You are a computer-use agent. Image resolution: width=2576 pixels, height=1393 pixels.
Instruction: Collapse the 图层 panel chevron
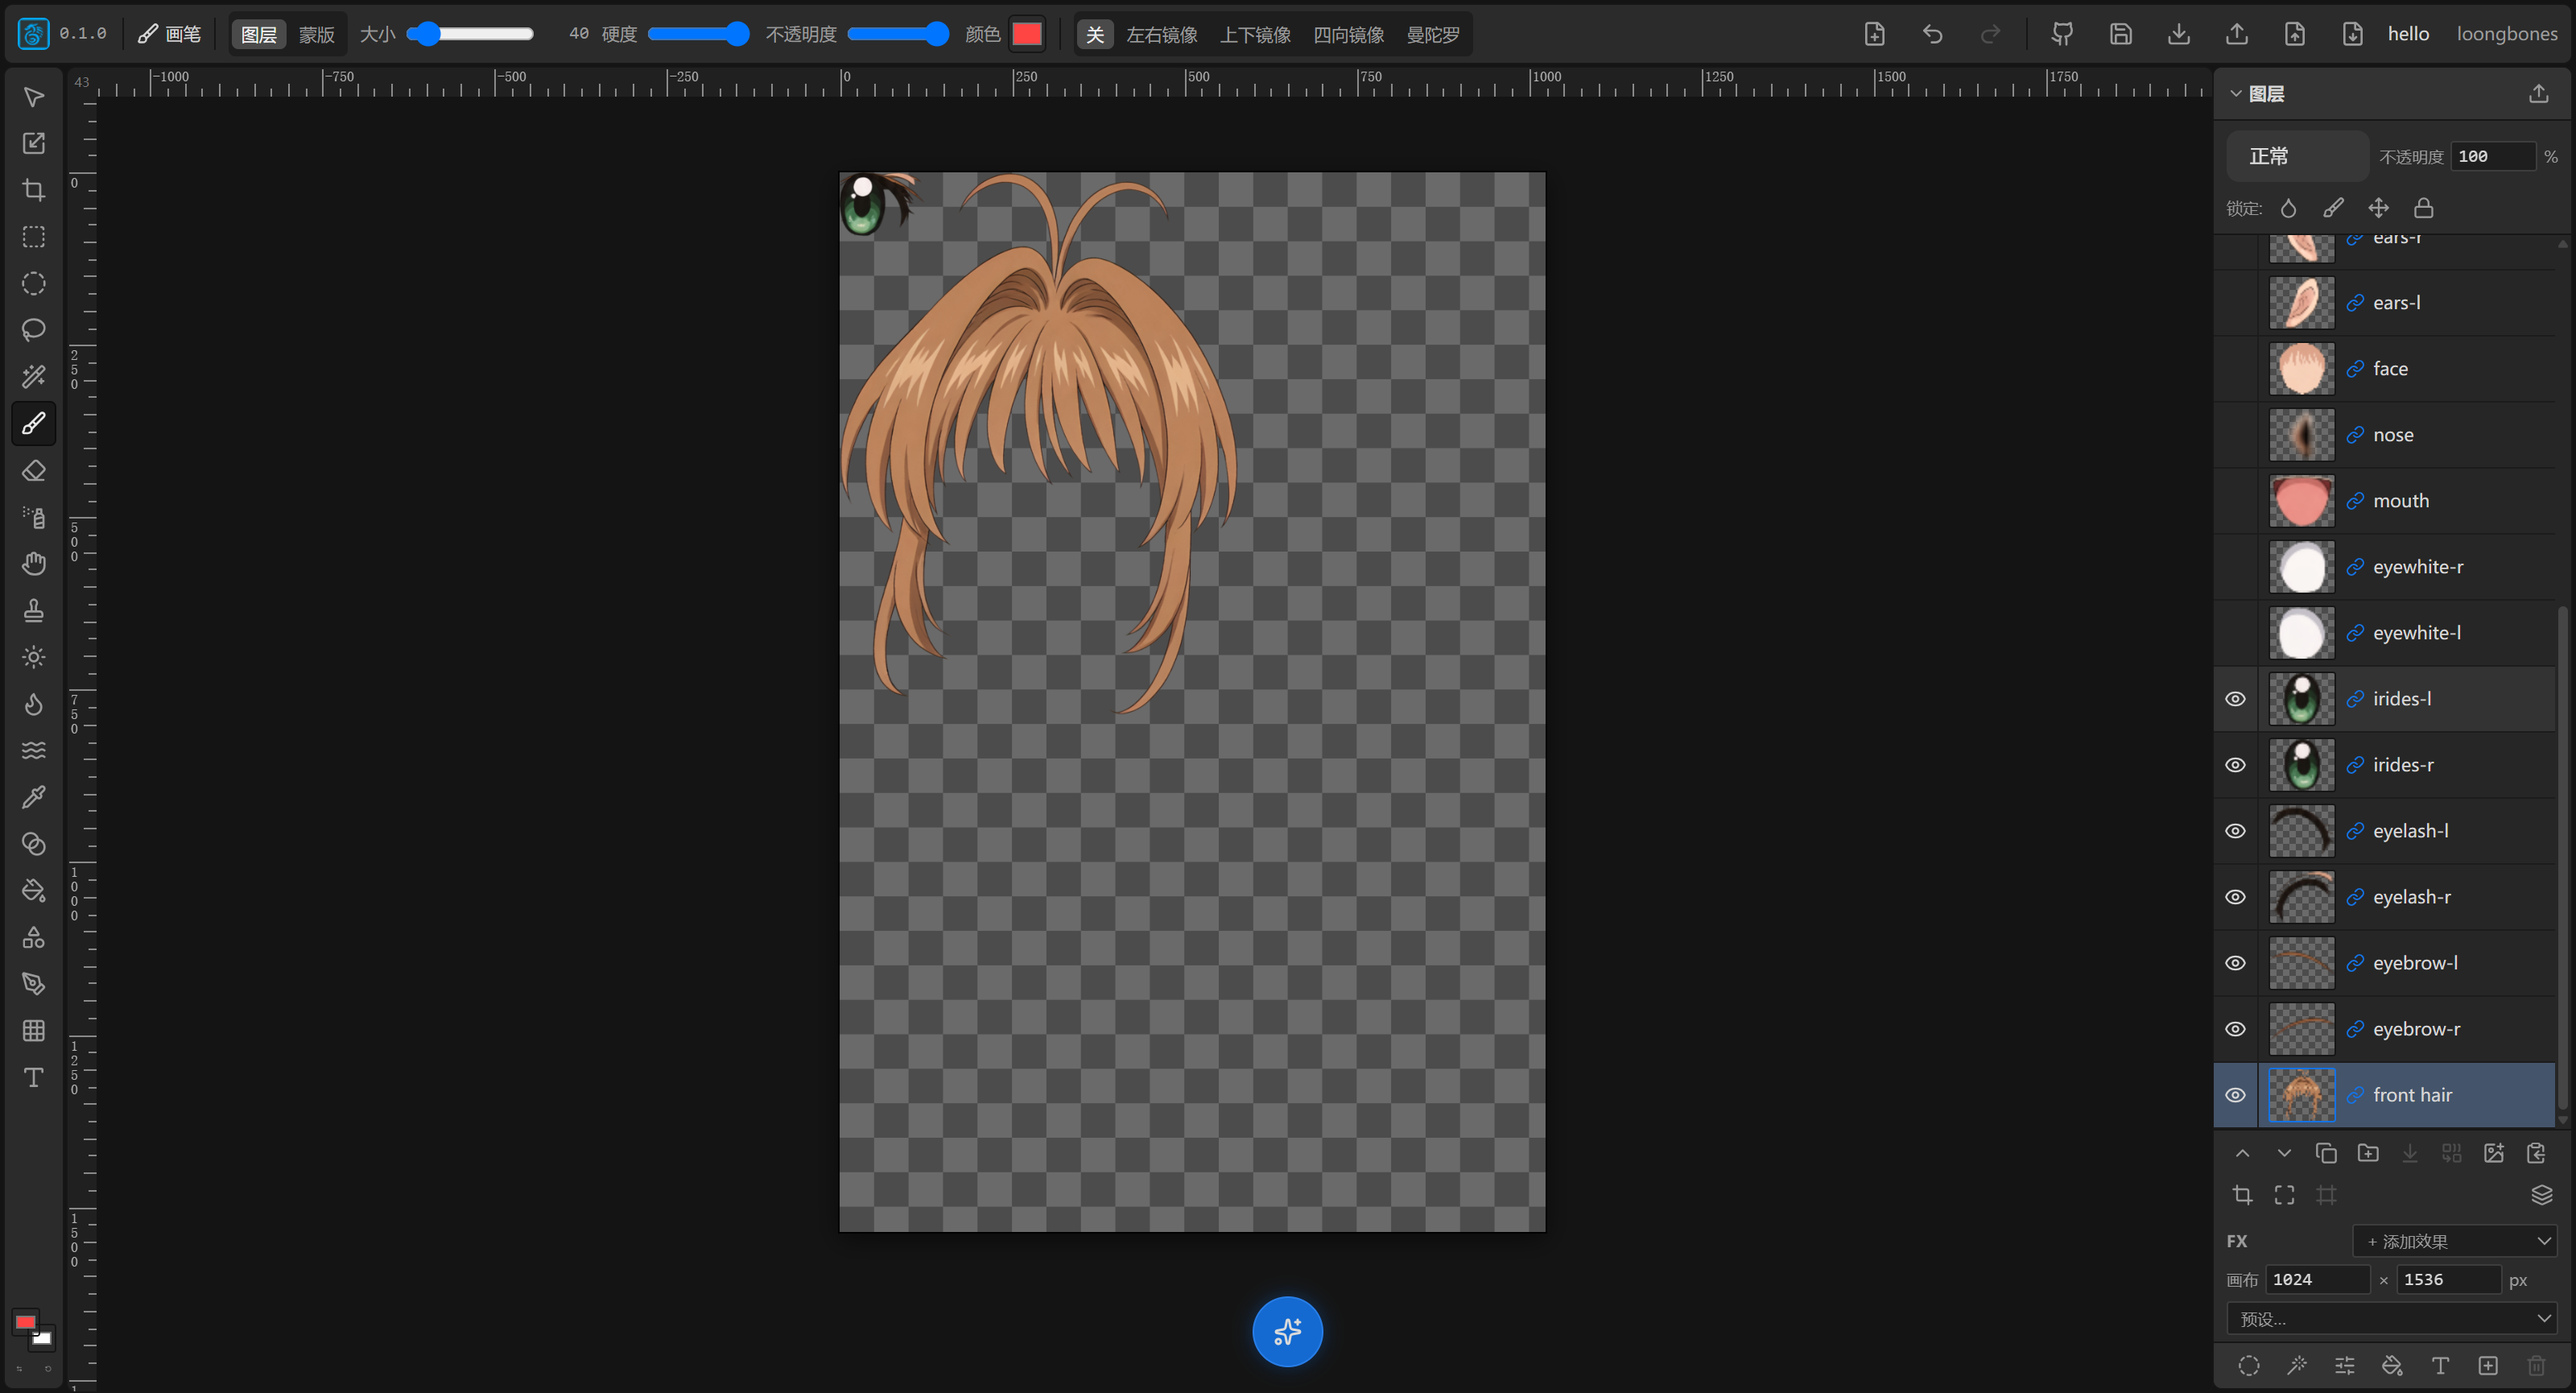(x=2236, y=93)
